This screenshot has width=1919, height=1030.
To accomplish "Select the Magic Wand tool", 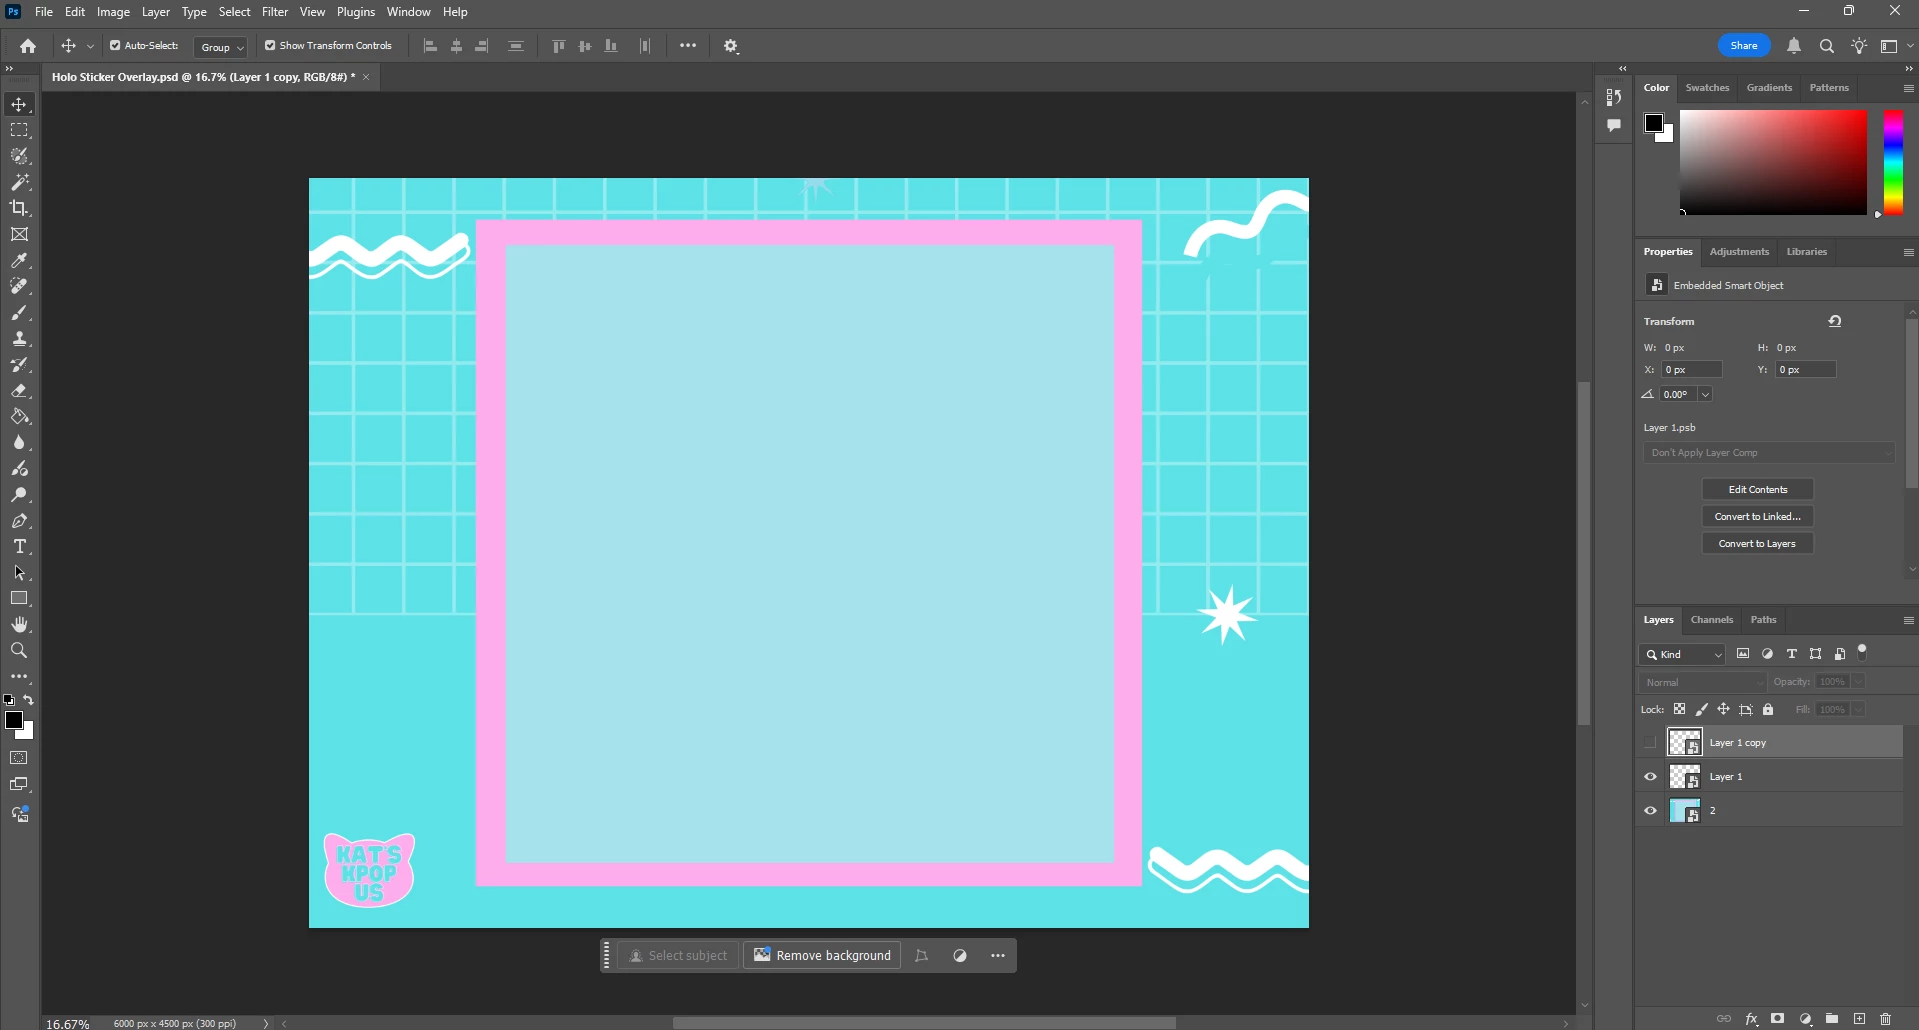I will click(x=19, y=183).
